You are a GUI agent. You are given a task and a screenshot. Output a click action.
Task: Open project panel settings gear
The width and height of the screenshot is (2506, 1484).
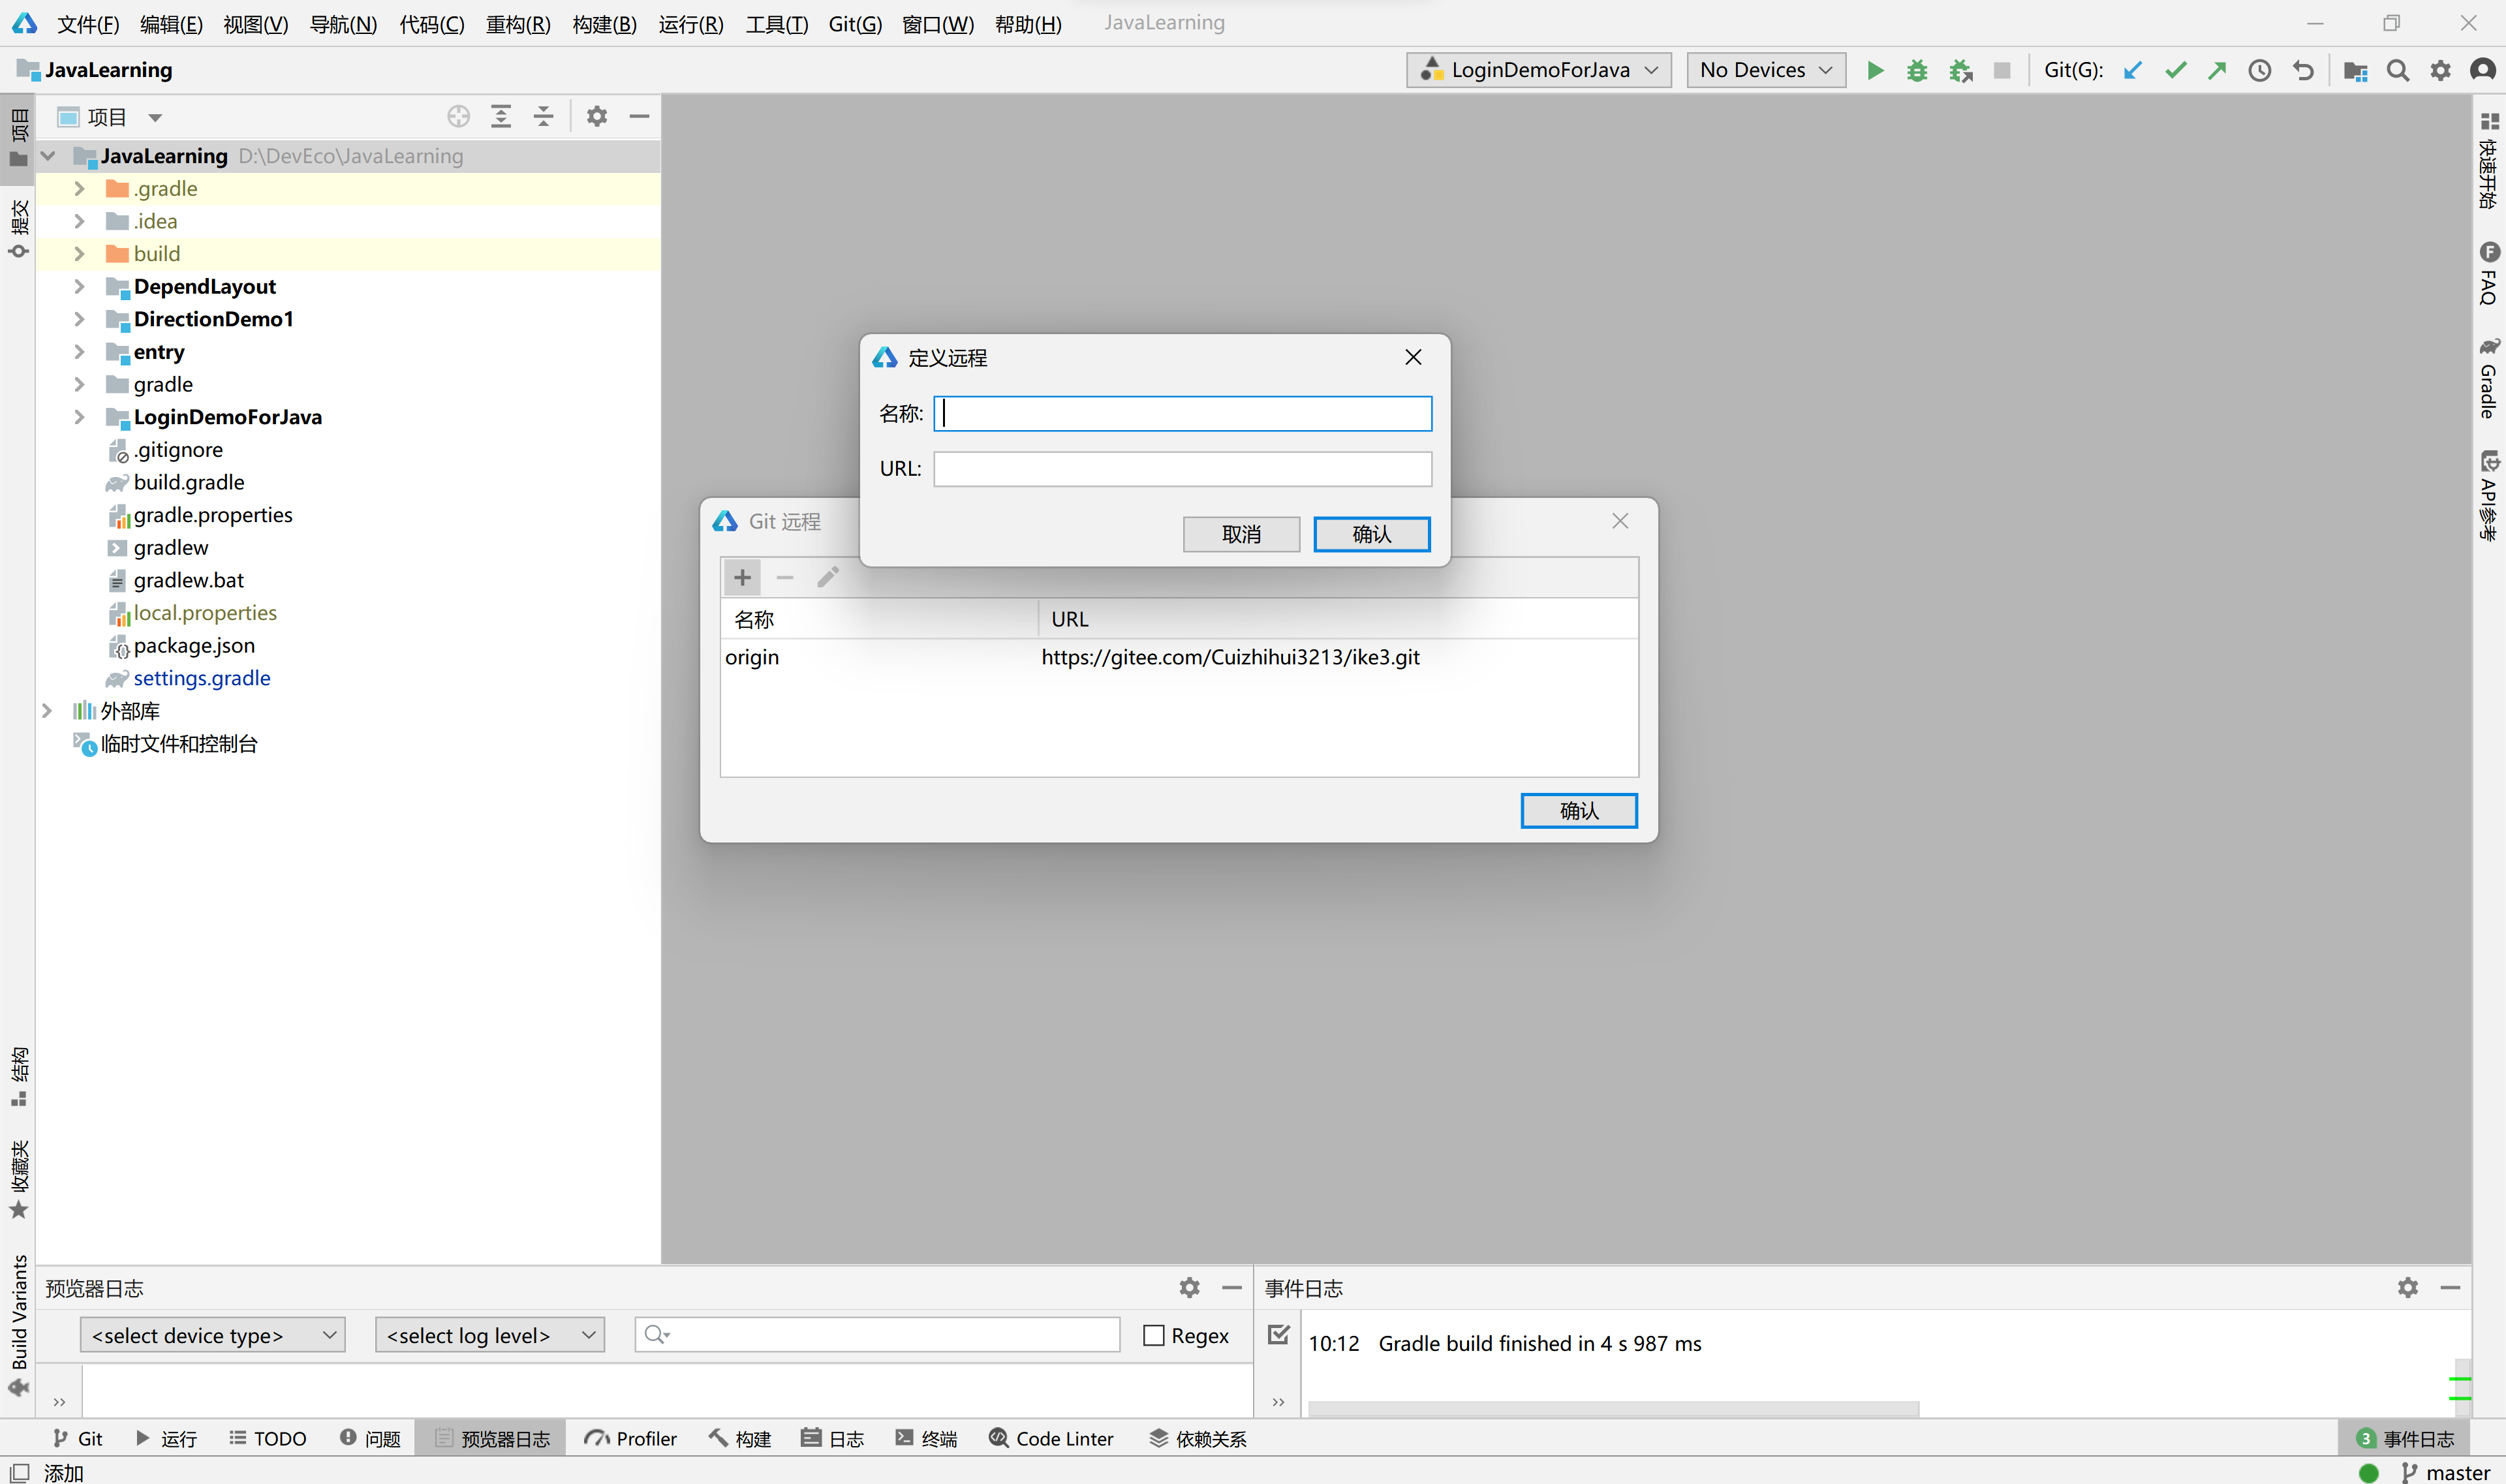coord(597,117)
